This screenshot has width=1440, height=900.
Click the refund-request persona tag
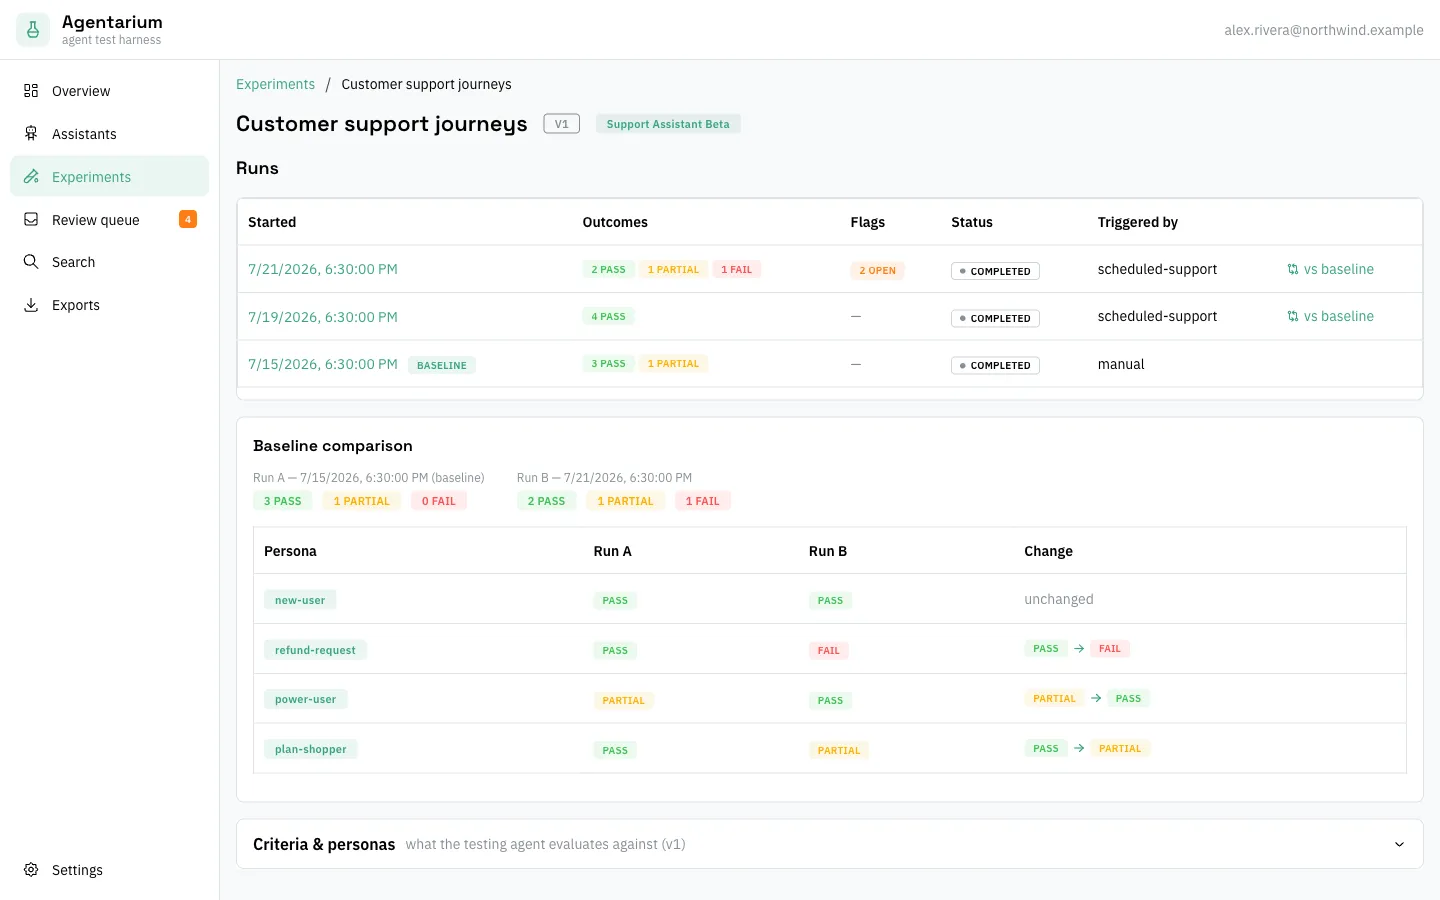[x=315, y=650]
